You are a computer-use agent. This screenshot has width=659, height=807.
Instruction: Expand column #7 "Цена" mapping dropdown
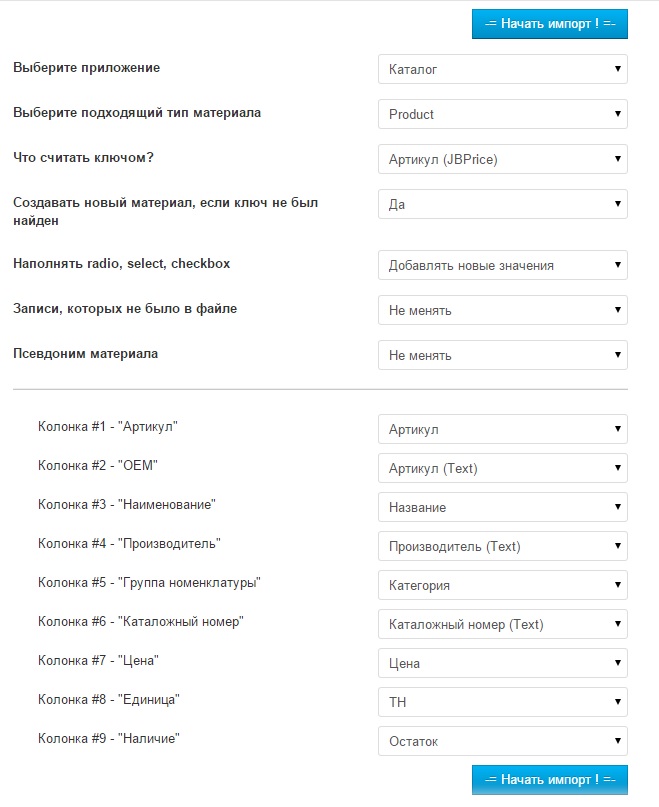(x=502, y=663)
